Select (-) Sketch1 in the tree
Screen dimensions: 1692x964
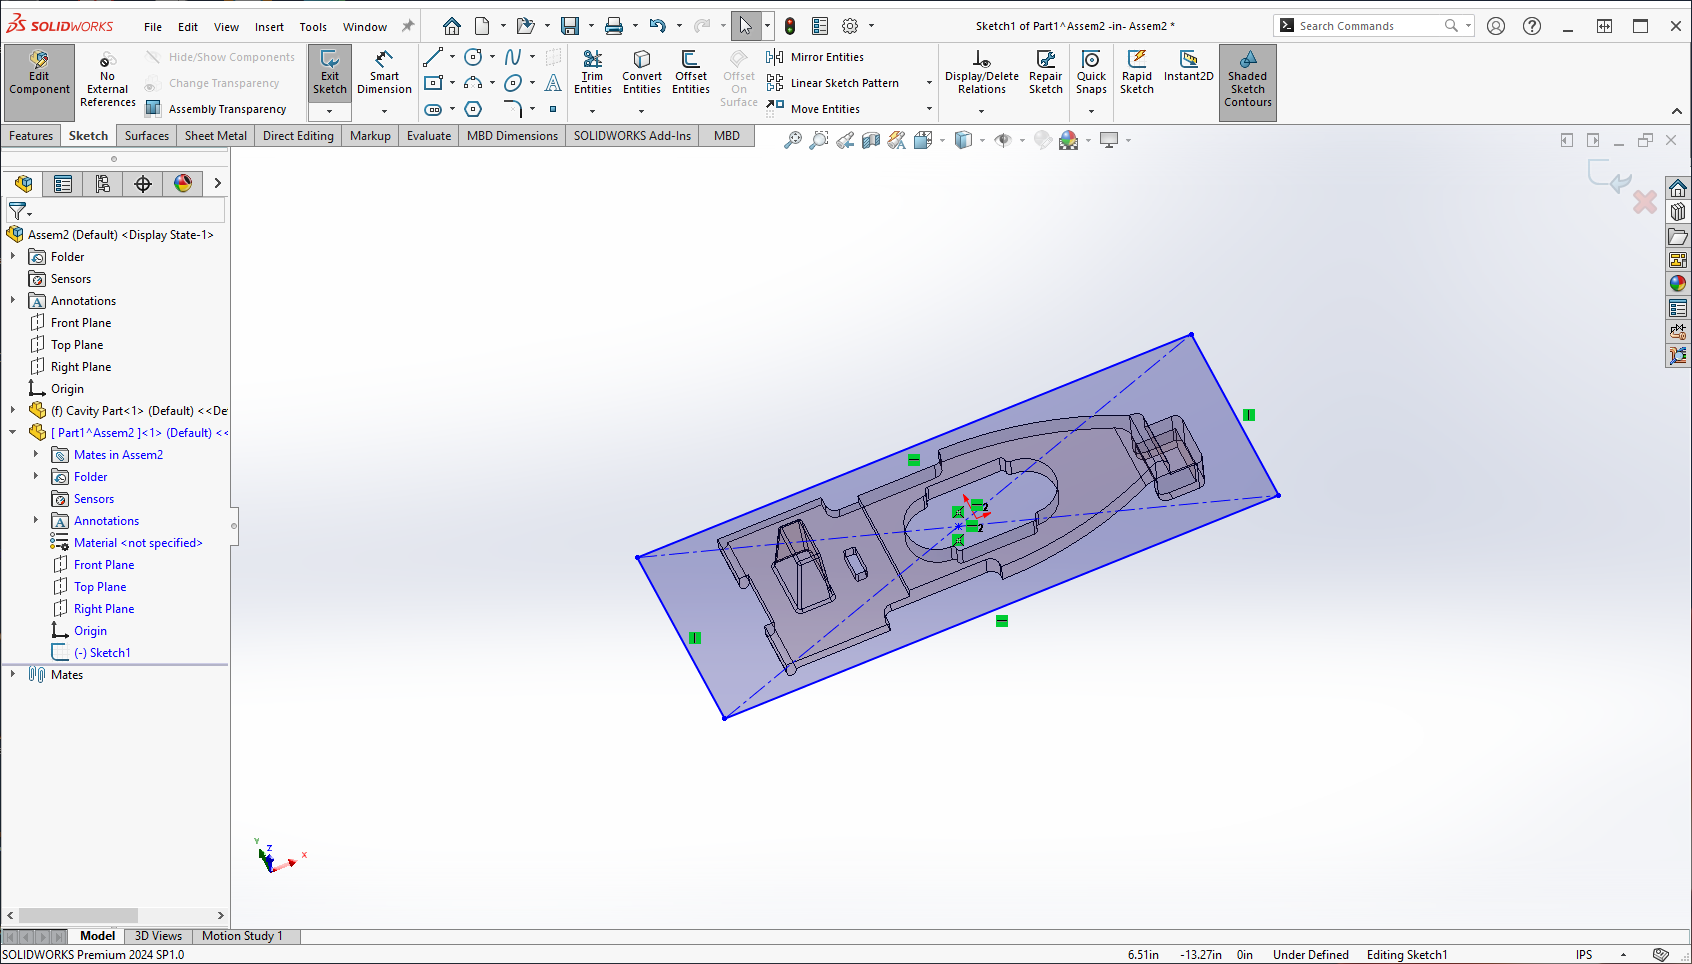(x=102, y=653)
